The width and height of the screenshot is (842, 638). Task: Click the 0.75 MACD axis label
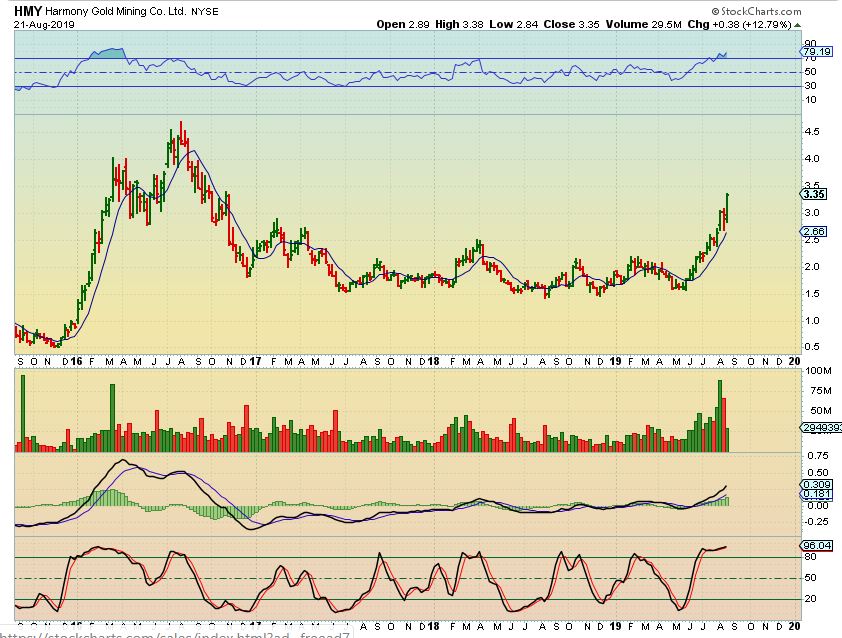click(x=818, y=455)
